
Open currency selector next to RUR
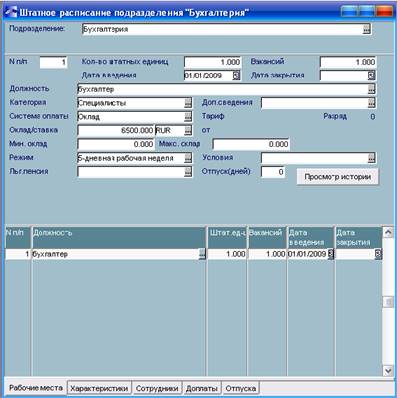click(x=188, y=130)
